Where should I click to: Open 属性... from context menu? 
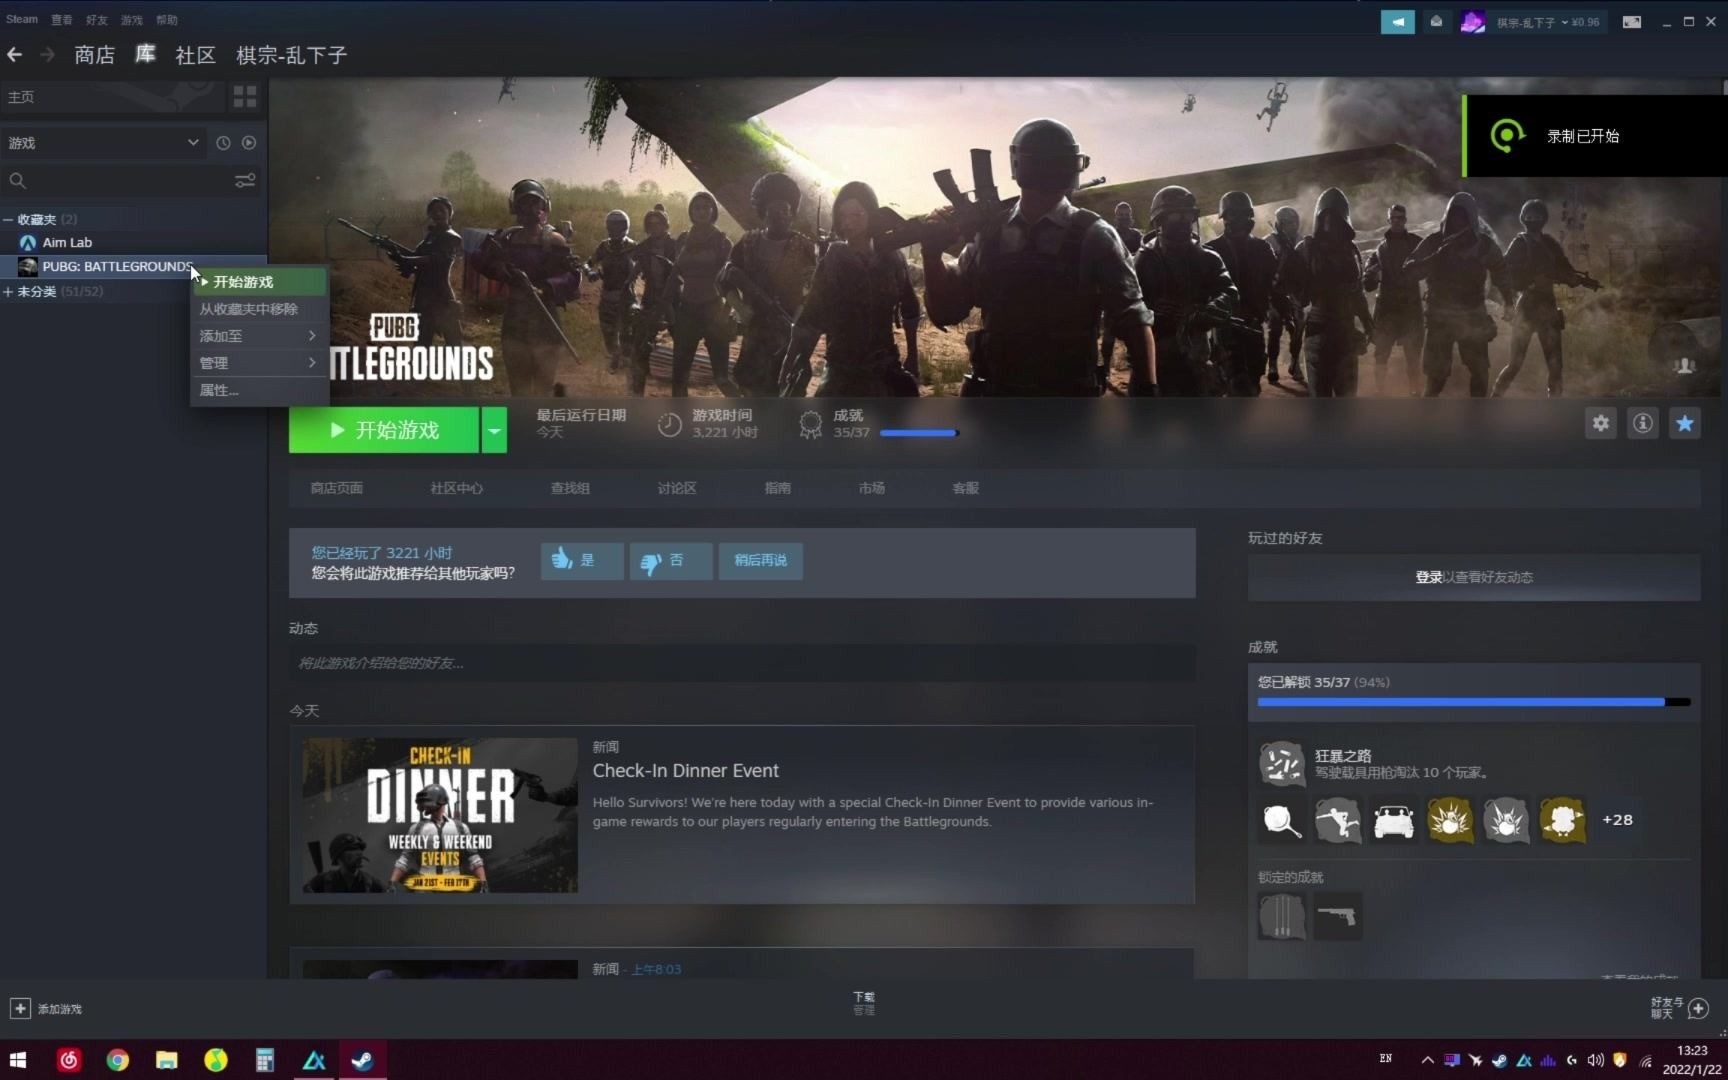tap(258, 390)
